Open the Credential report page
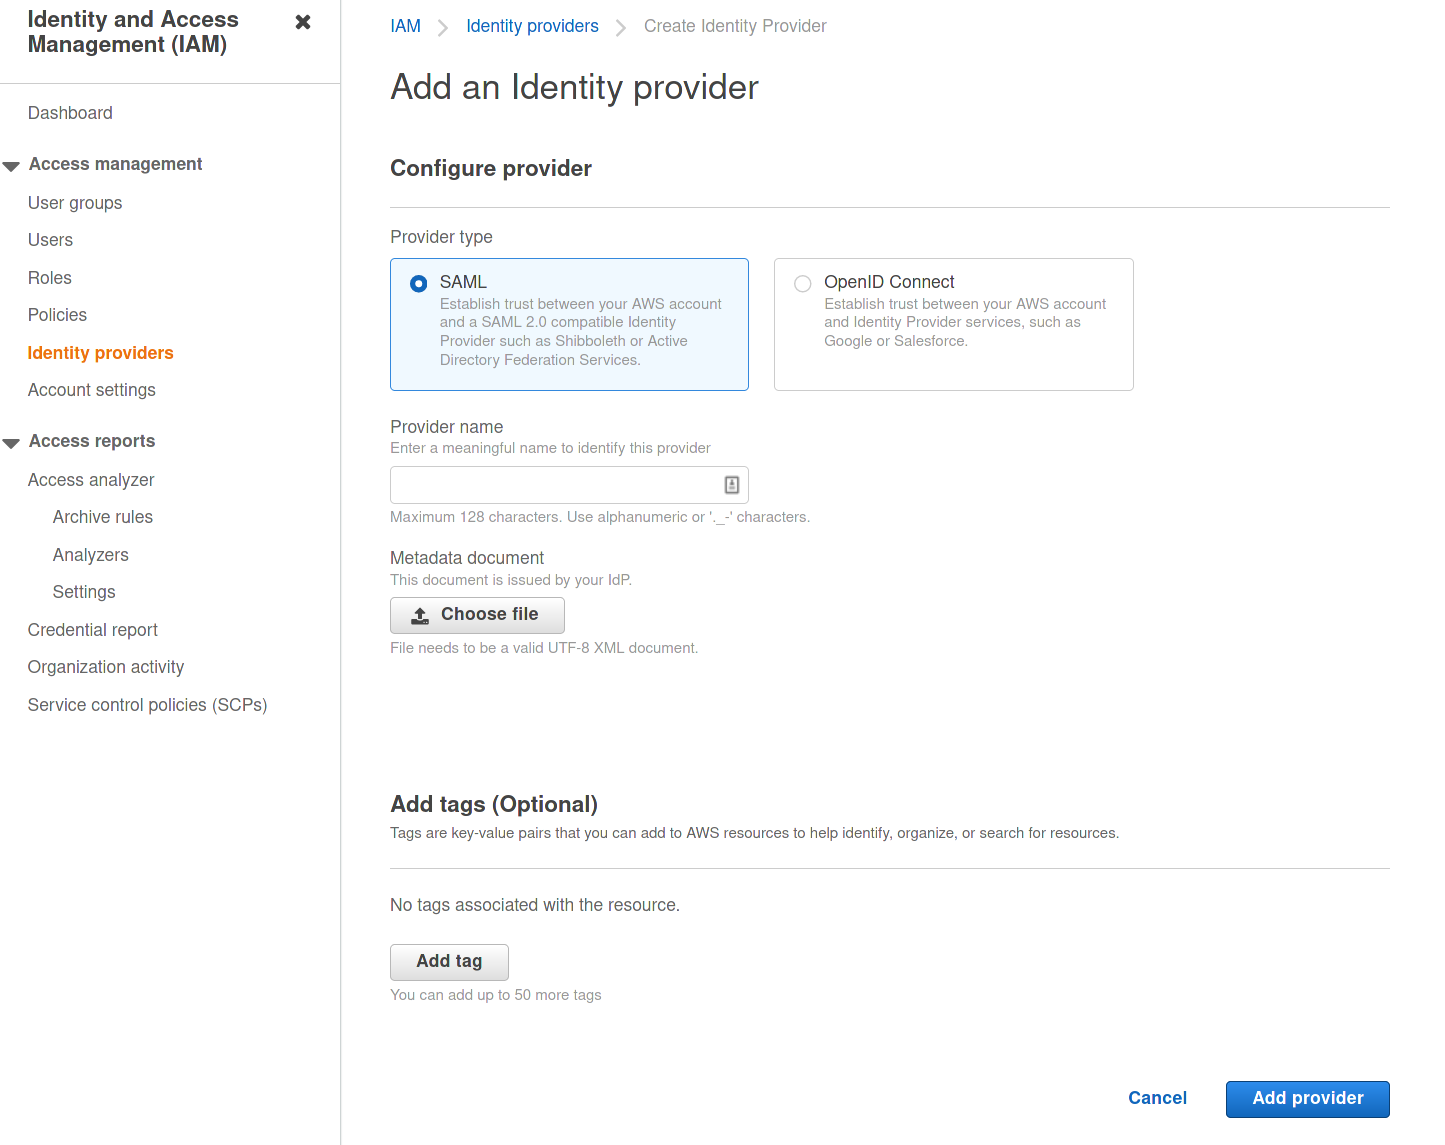The height and width of the screenshot is (1145, 1445). [x=93, y=630]
